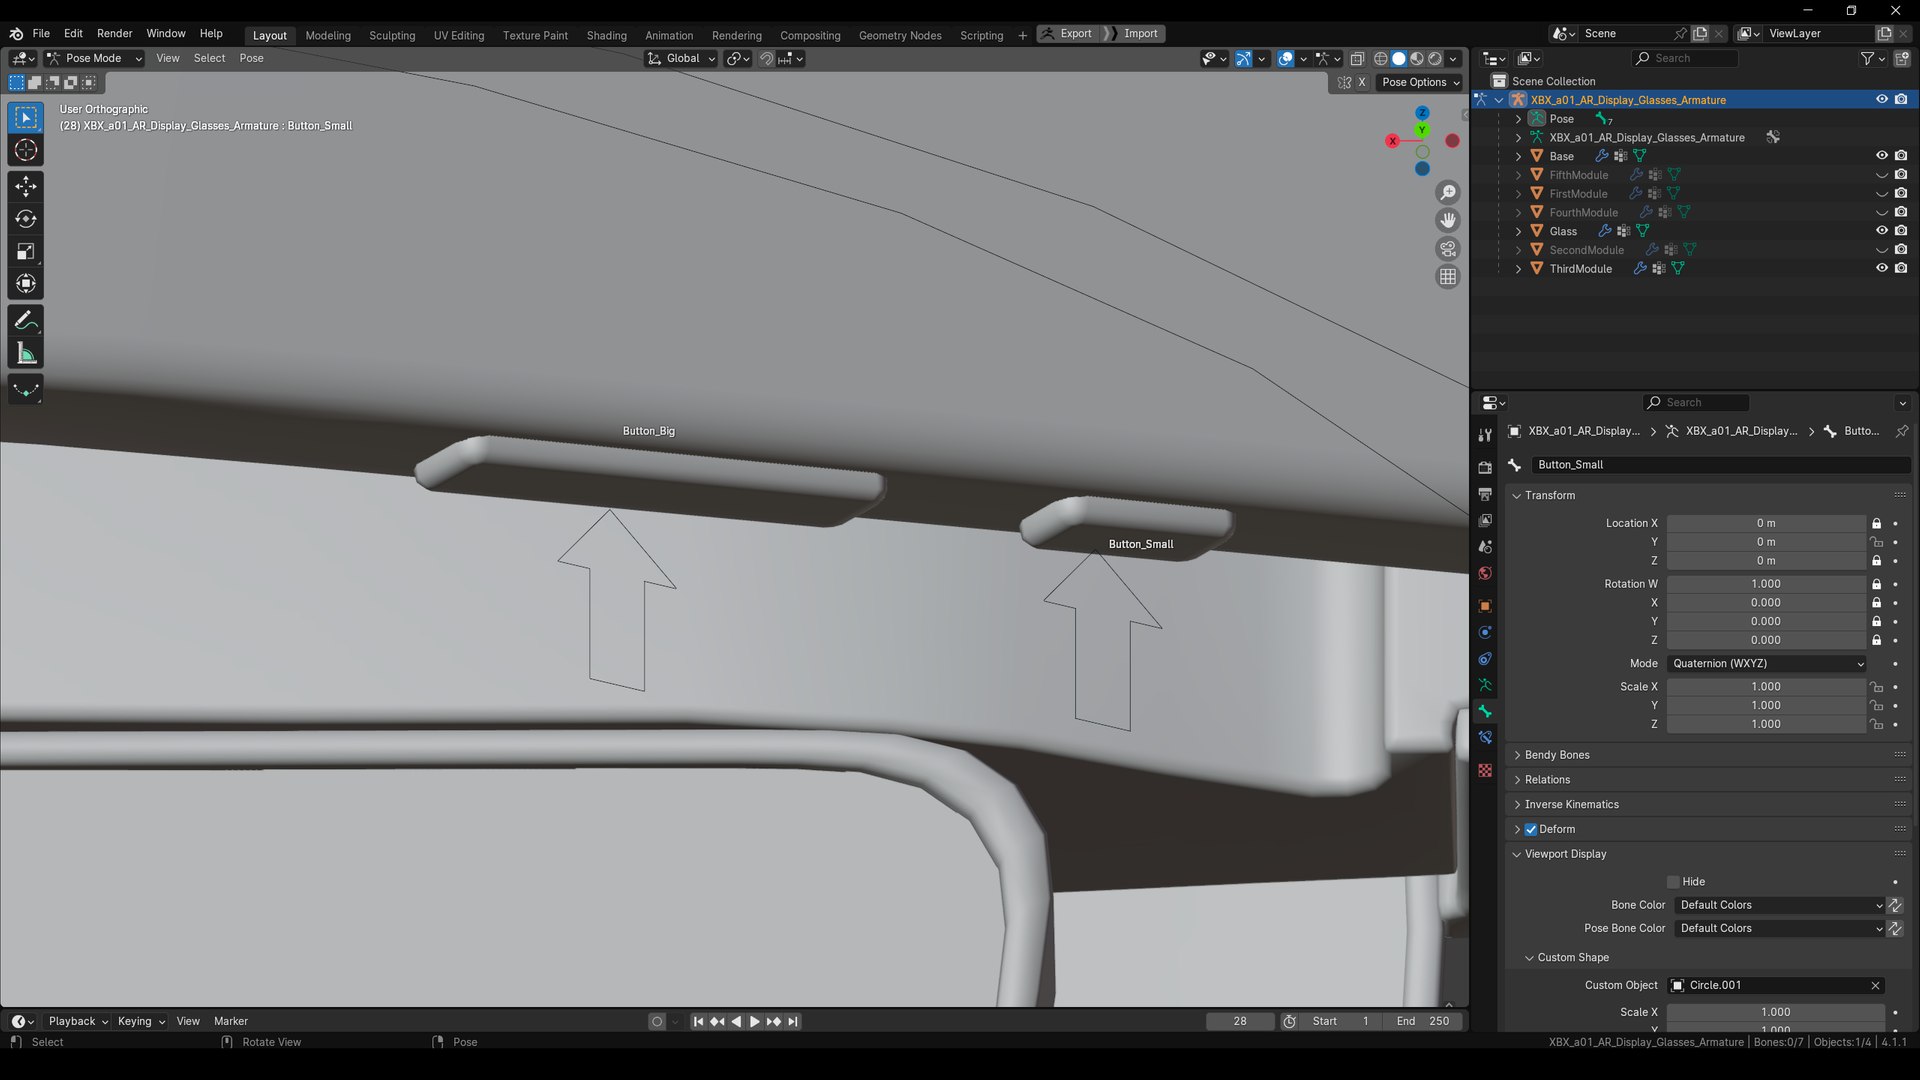Open the Pose header menu
The height and width of the screenshot is (1080, 1920).
tap(252, 59)
